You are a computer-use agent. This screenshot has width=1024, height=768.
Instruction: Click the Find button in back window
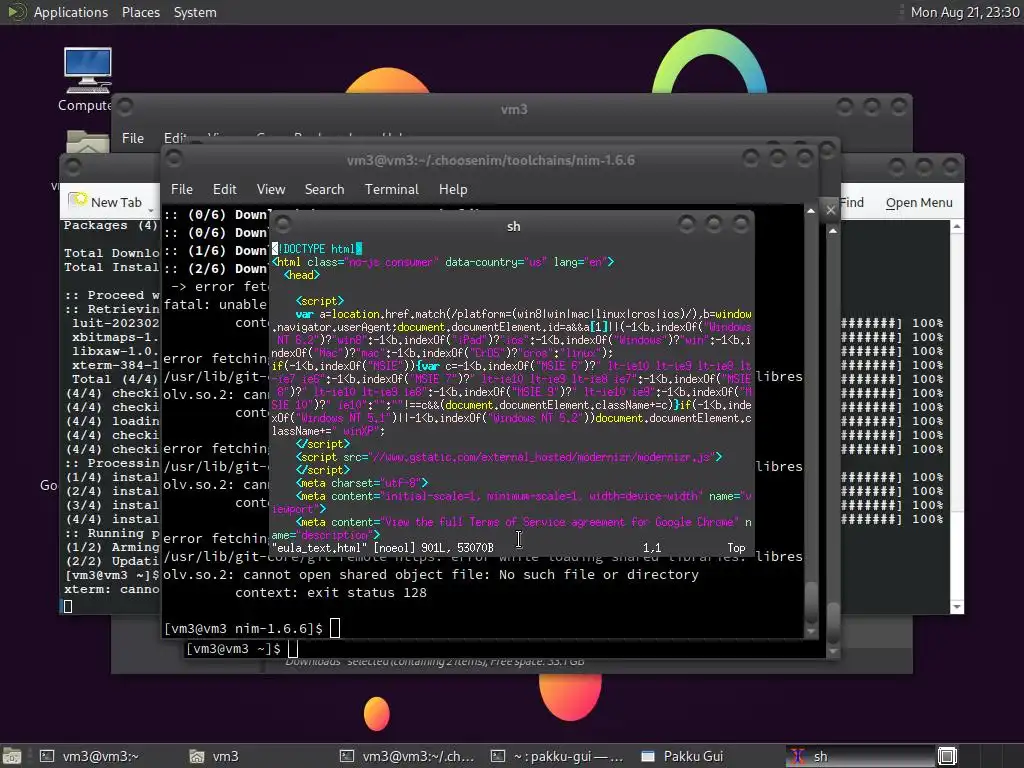[852, 203]
